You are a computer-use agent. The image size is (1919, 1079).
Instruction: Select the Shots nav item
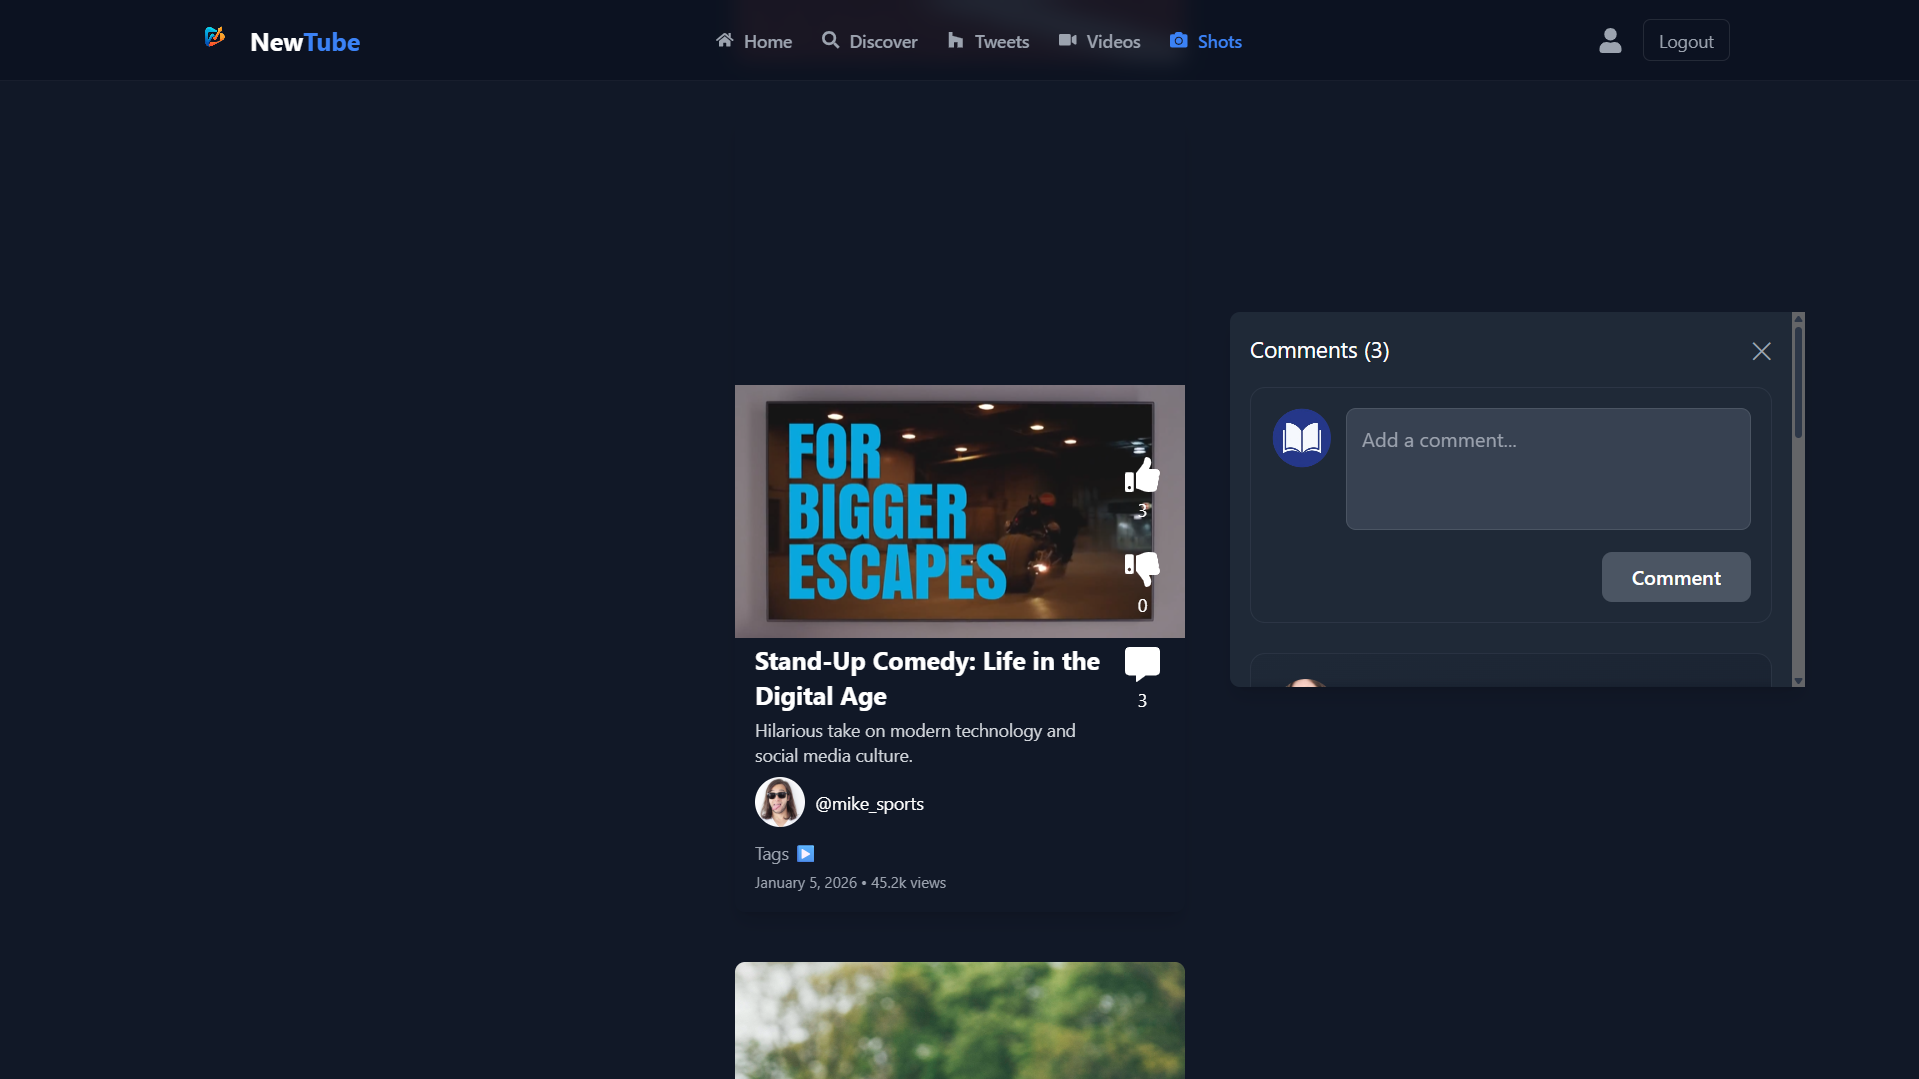pyautogui.click(x=1205, y=41)
